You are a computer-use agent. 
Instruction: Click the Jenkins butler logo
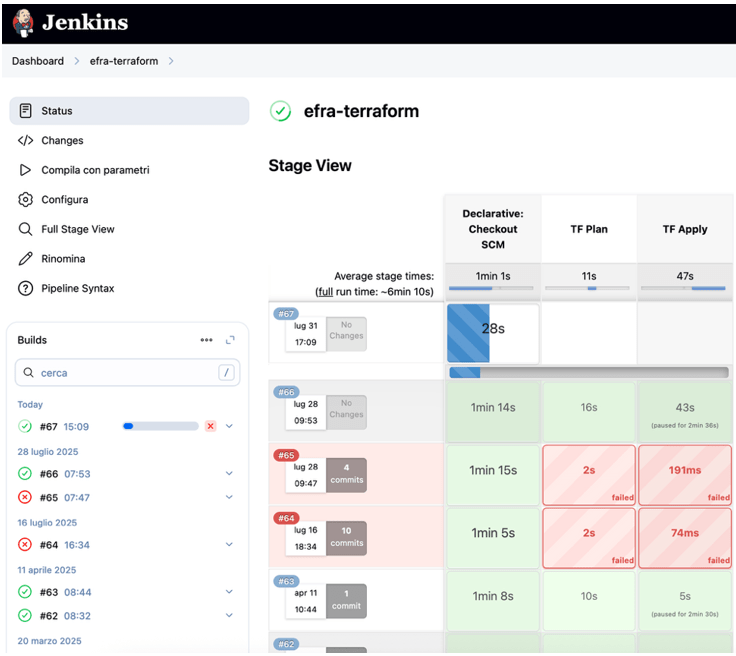[25, 21]
